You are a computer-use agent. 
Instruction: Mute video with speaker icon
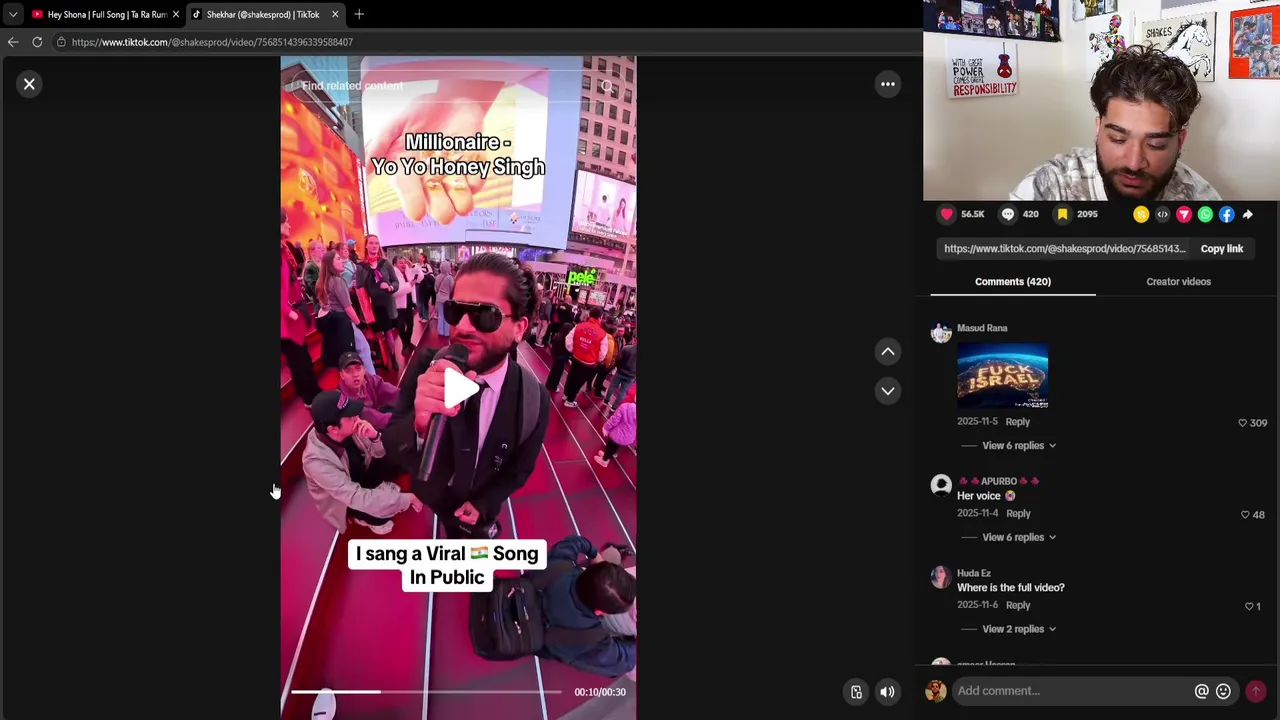887,692
